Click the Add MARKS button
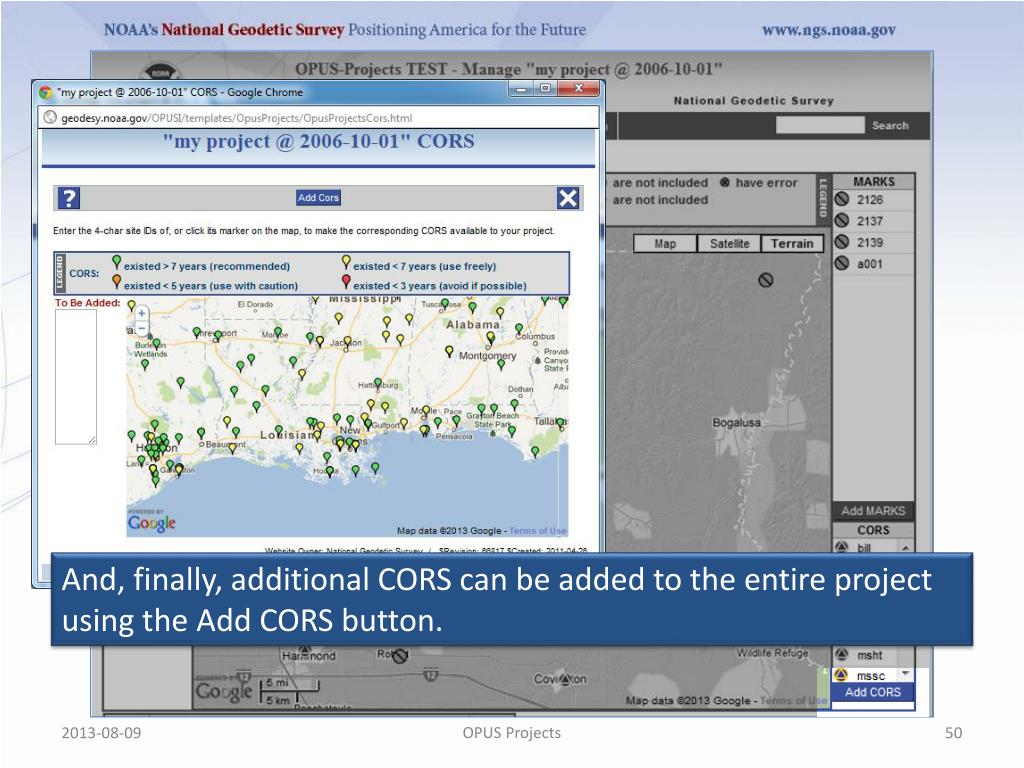The width and height of the screenshot is (1024, 768). coord(873,511)
